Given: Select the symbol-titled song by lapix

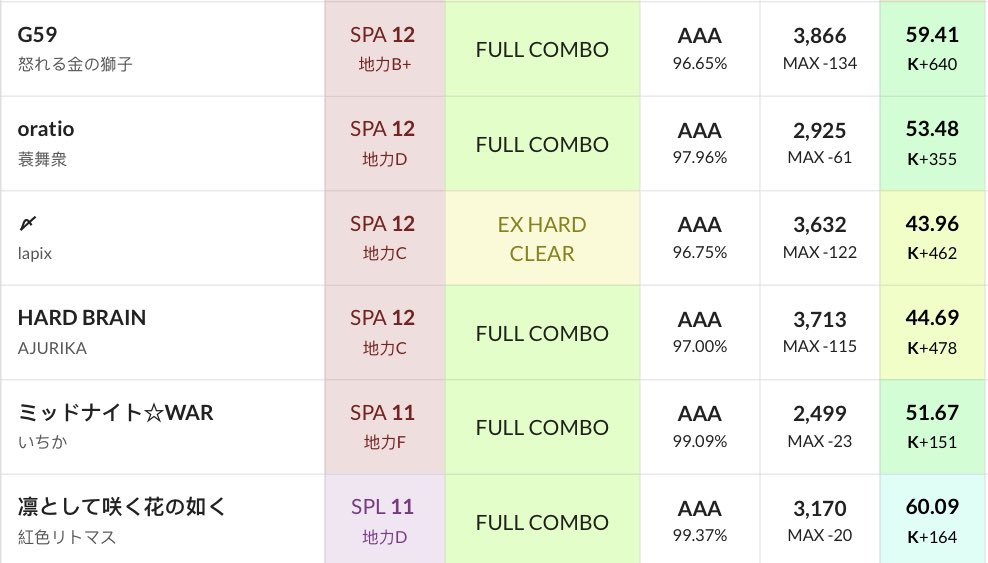Looking at the screenshot, I should click(27, 223).
